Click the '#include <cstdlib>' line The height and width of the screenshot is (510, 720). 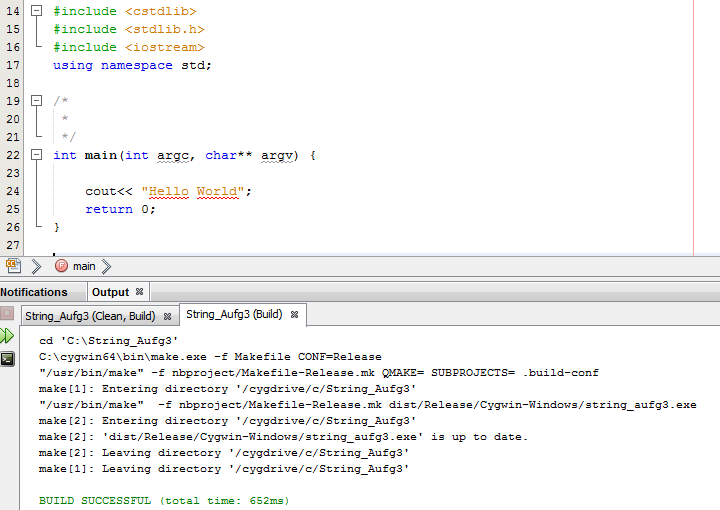pos(124,11)
